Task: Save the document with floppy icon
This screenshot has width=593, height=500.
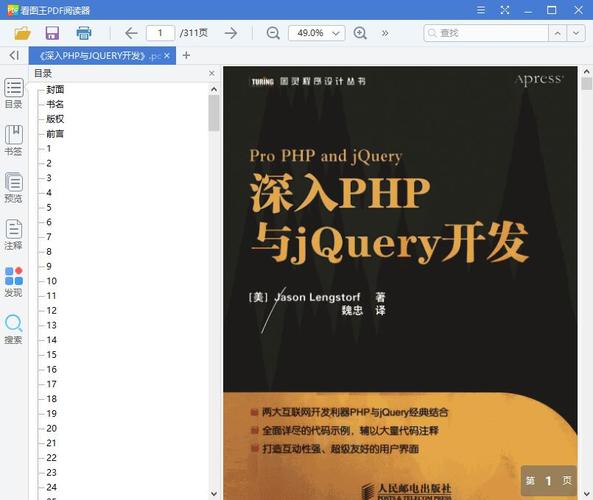Action: click(x=52, y=33)
